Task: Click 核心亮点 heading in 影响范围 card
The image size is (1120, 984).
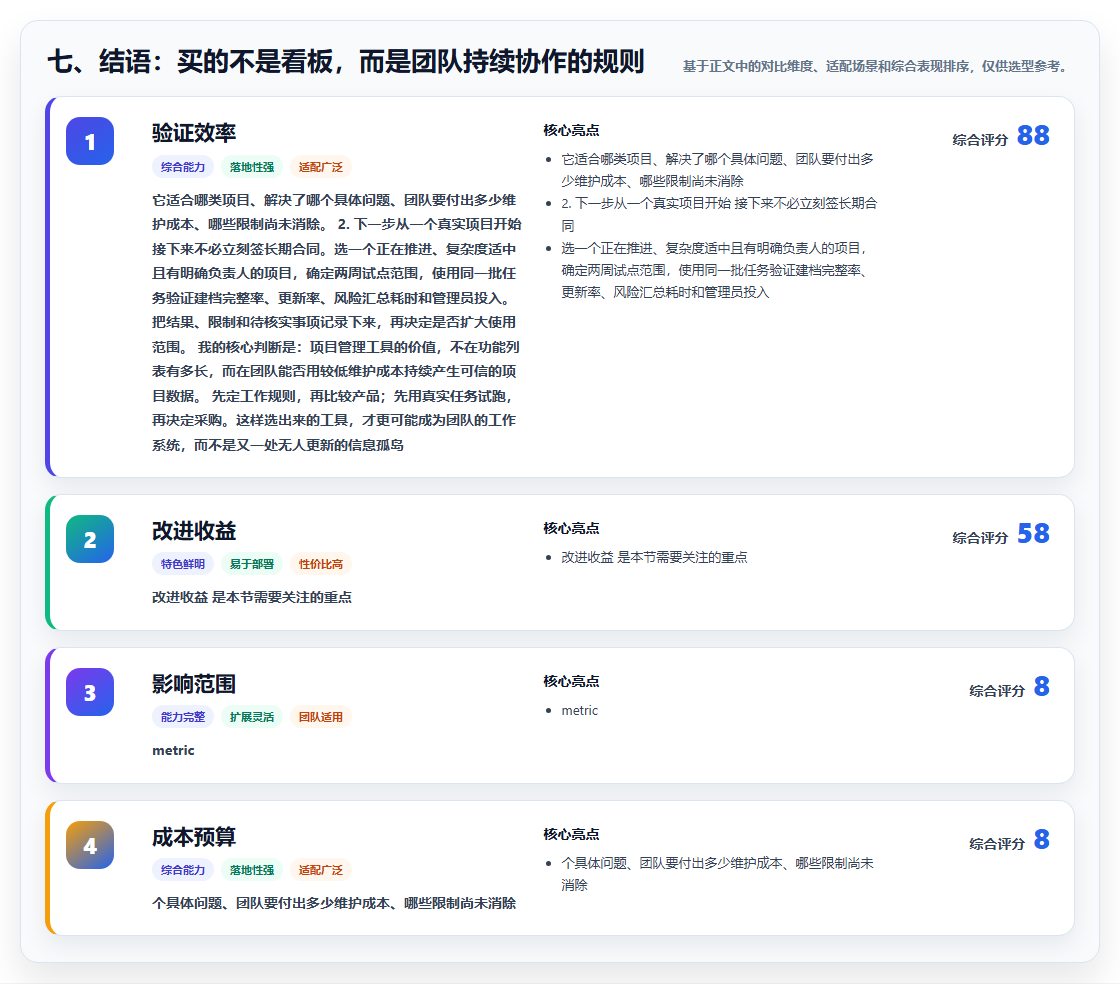Action: tap(571, 681)
